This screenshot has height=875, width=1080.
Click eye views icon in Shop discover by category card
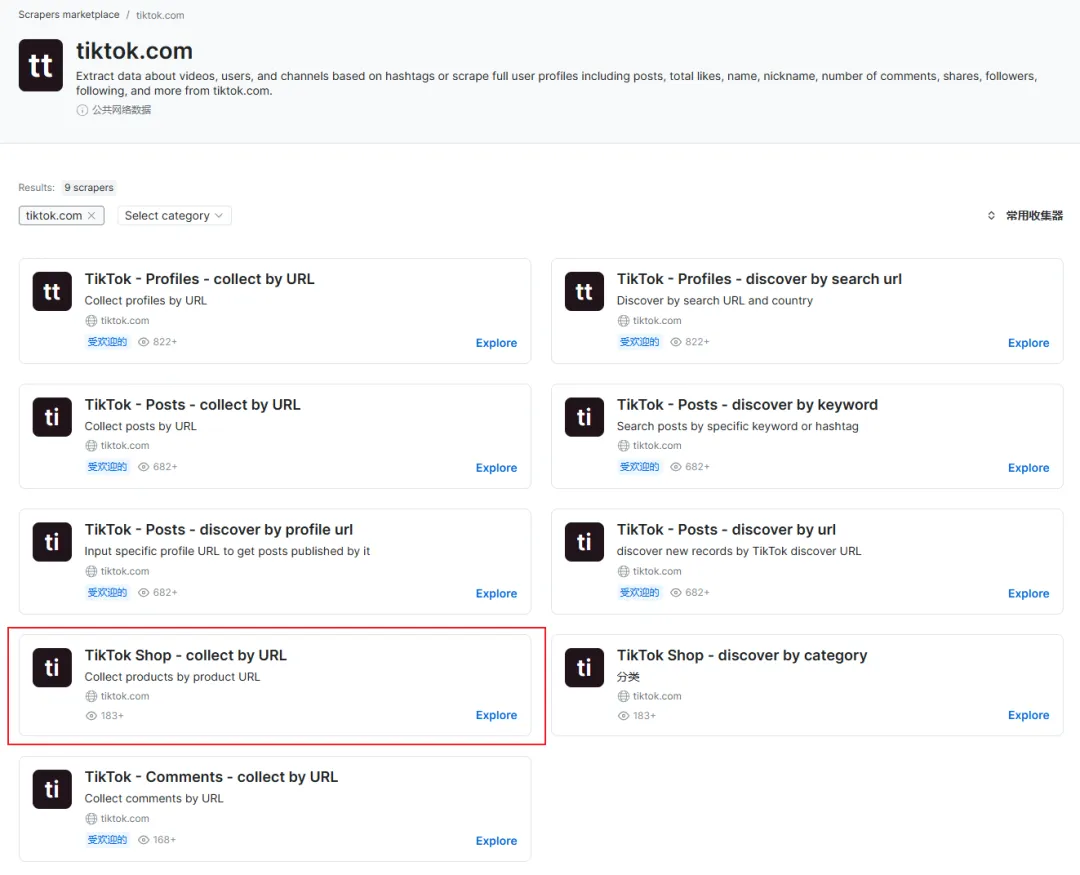623,716
